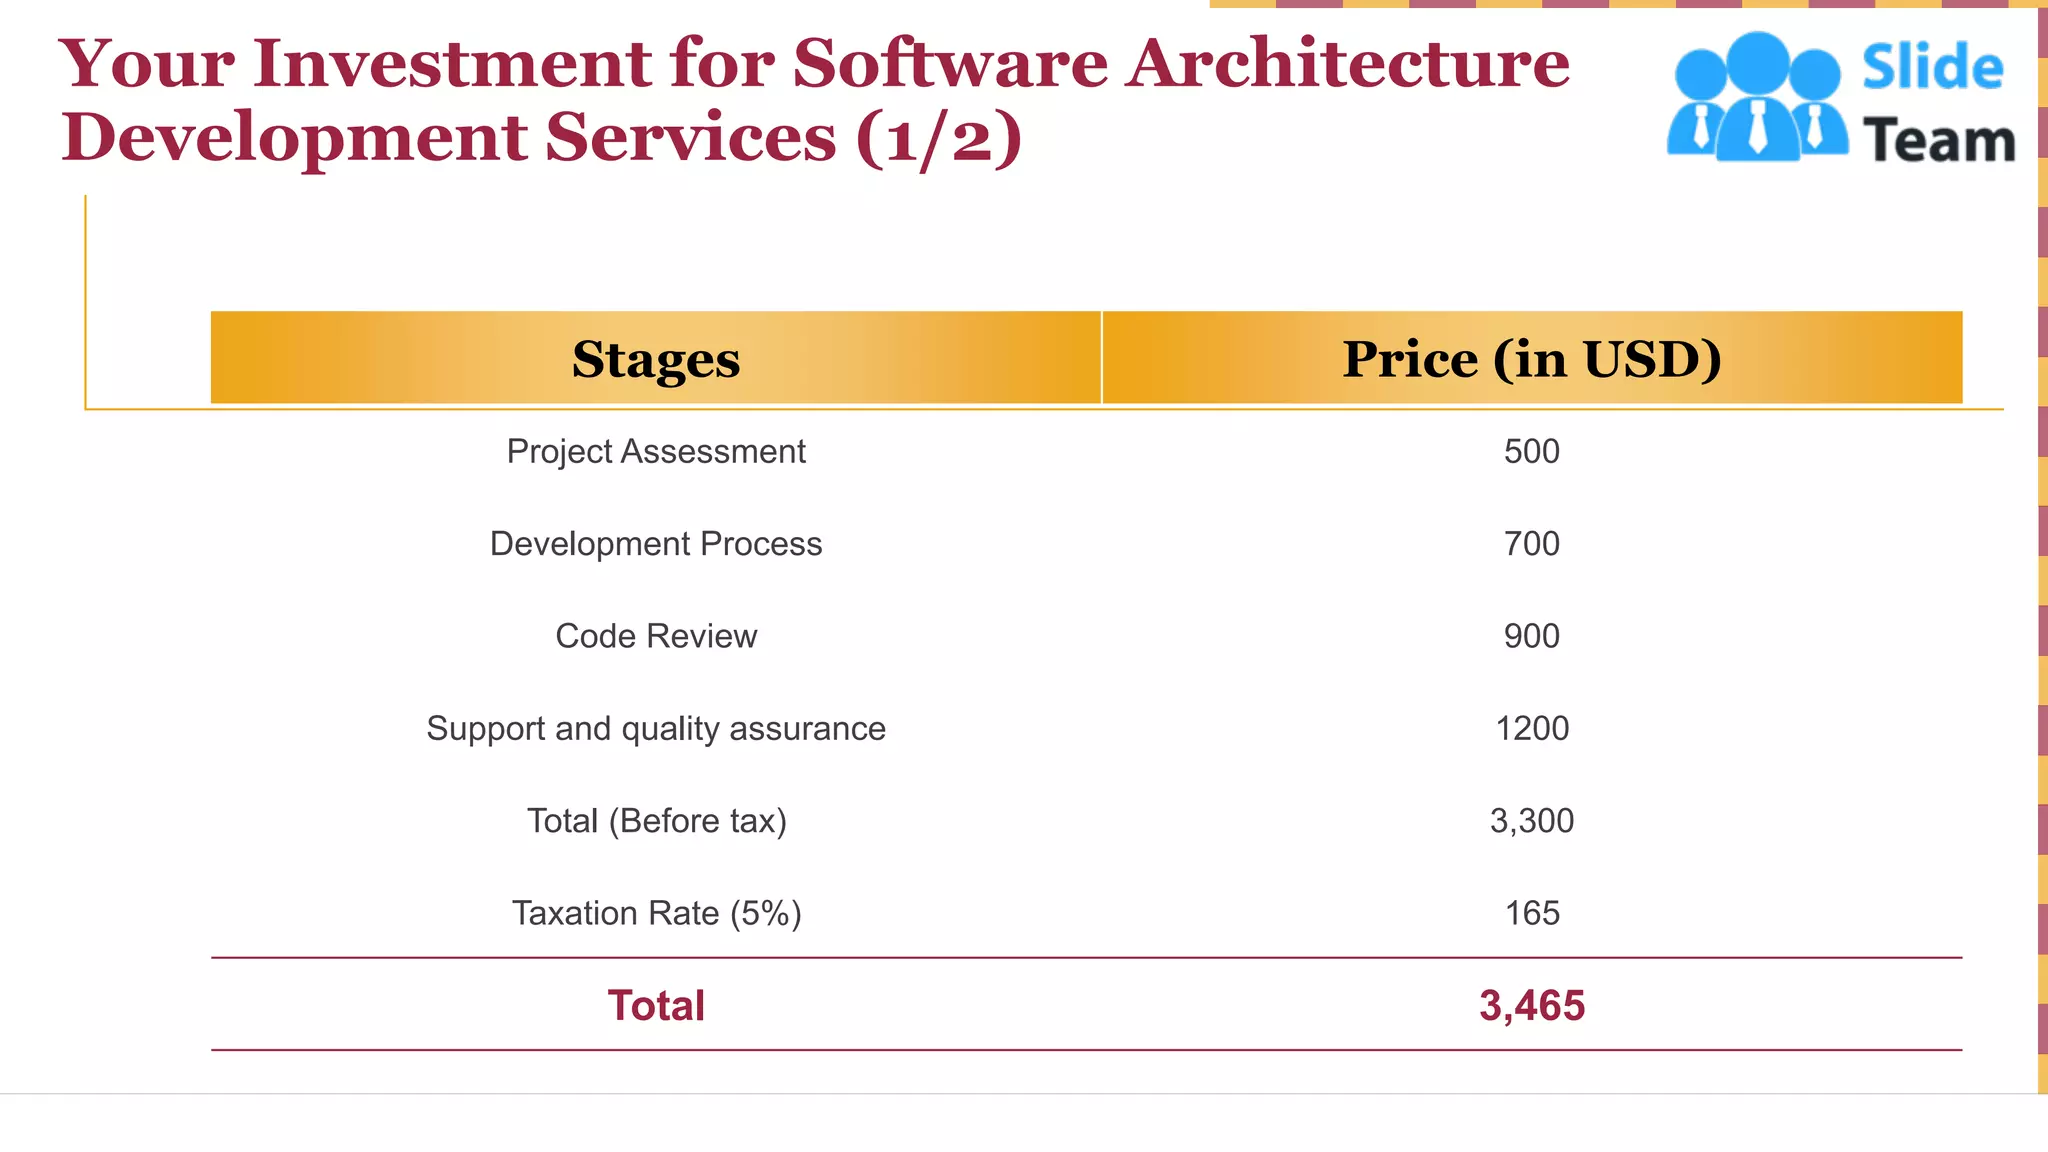Select the slide title heading text
This screenshot has width=2048, height=1152.
[813, 100]
